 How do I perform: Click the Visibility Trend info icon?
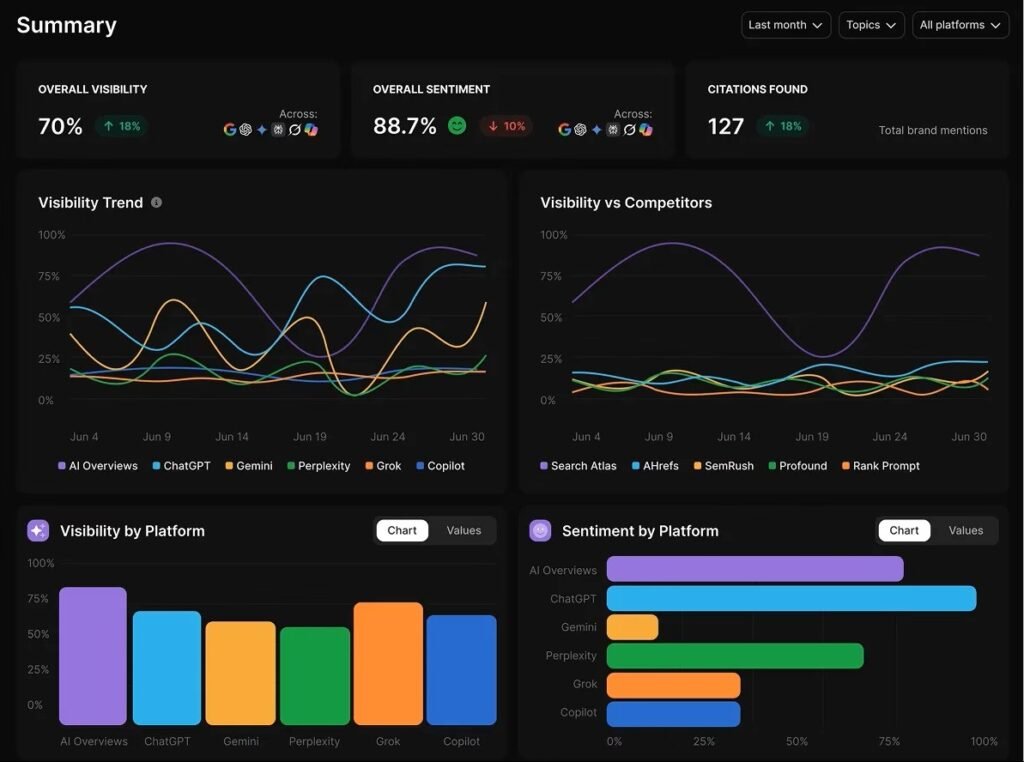(156, 203)
